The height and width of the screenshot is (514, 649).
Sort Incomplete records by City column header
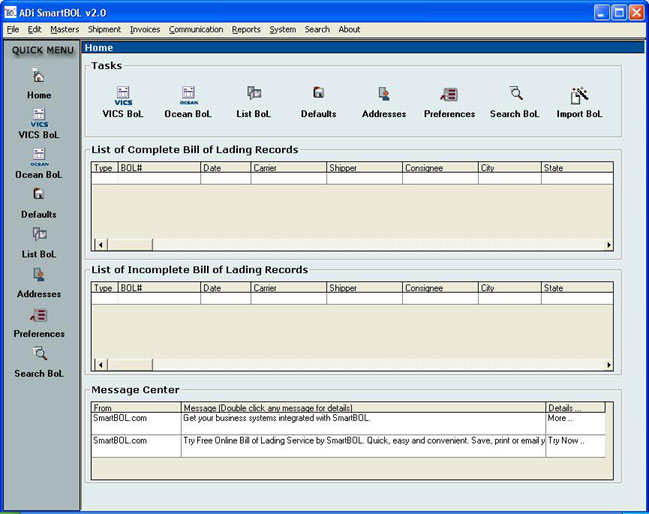[x=510, y=288]
